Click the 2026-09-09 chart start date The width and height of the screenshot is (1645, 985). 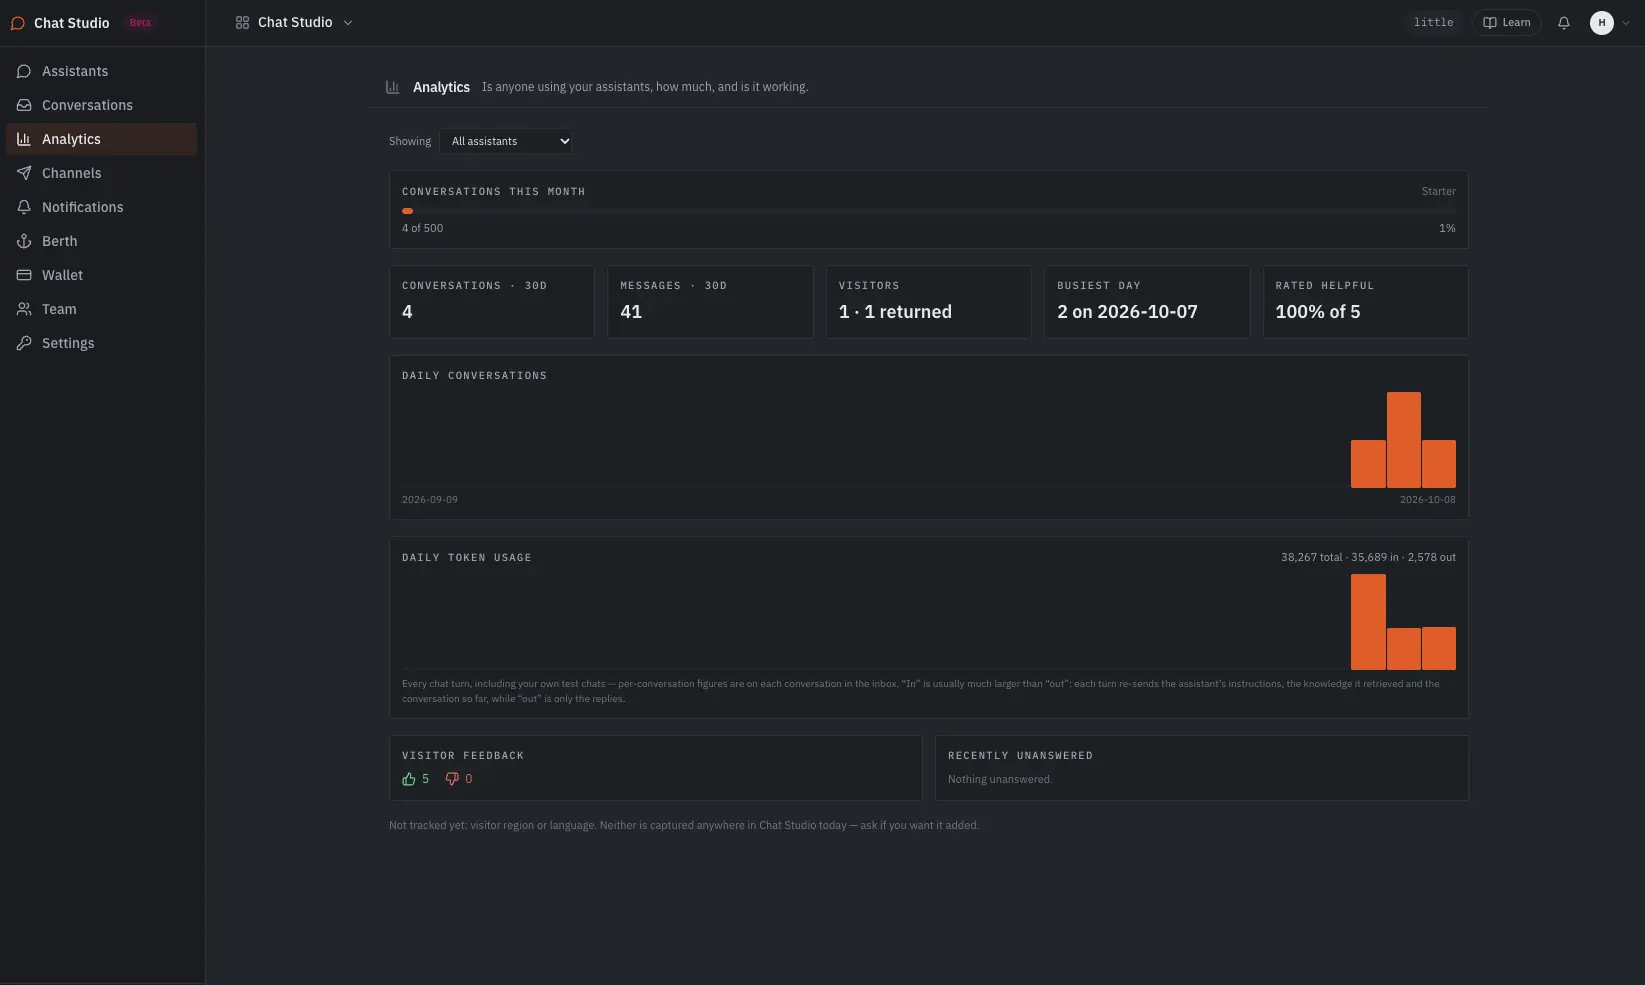point(430,499)
